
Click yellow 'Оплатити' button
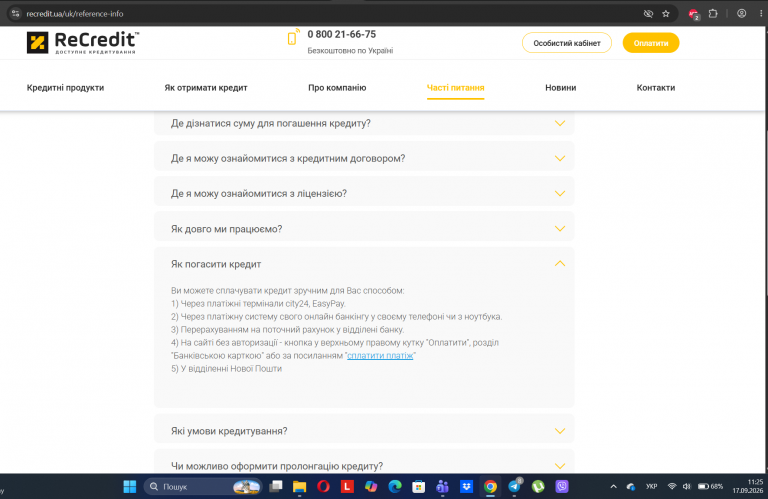(x=651, y=43)
